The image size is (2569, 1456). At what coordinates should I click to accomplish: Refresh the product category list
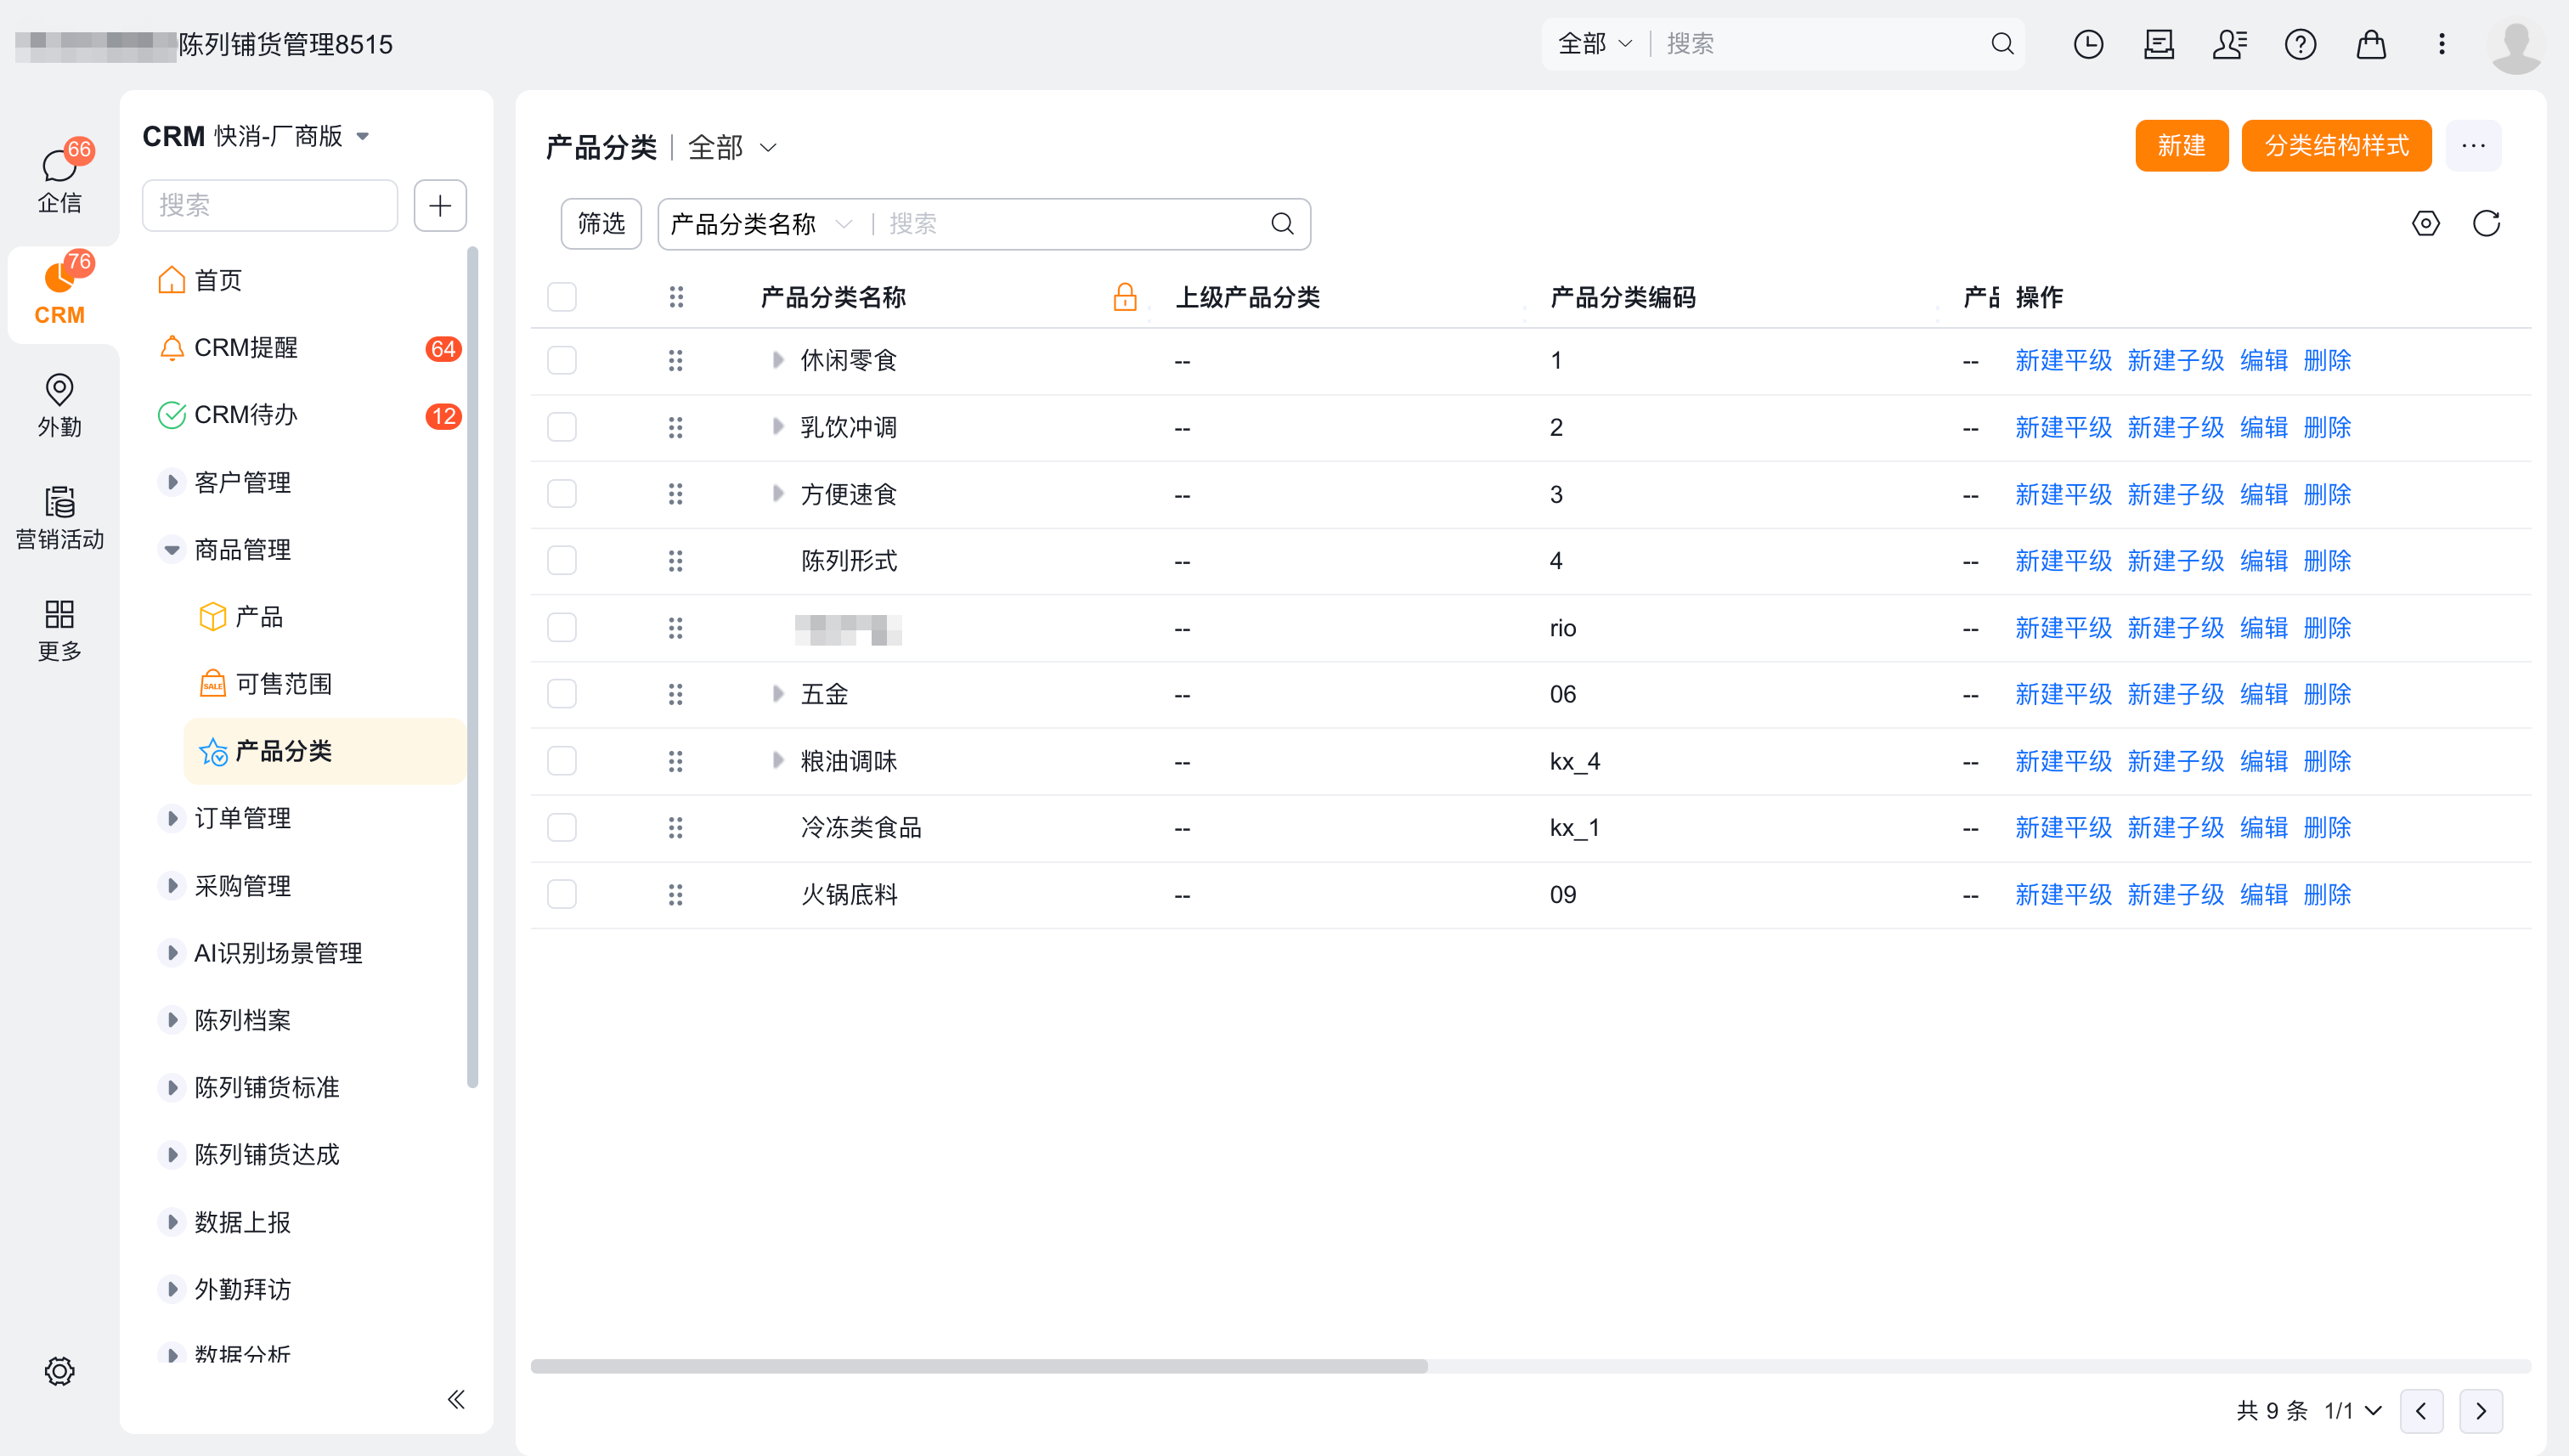2486,223
